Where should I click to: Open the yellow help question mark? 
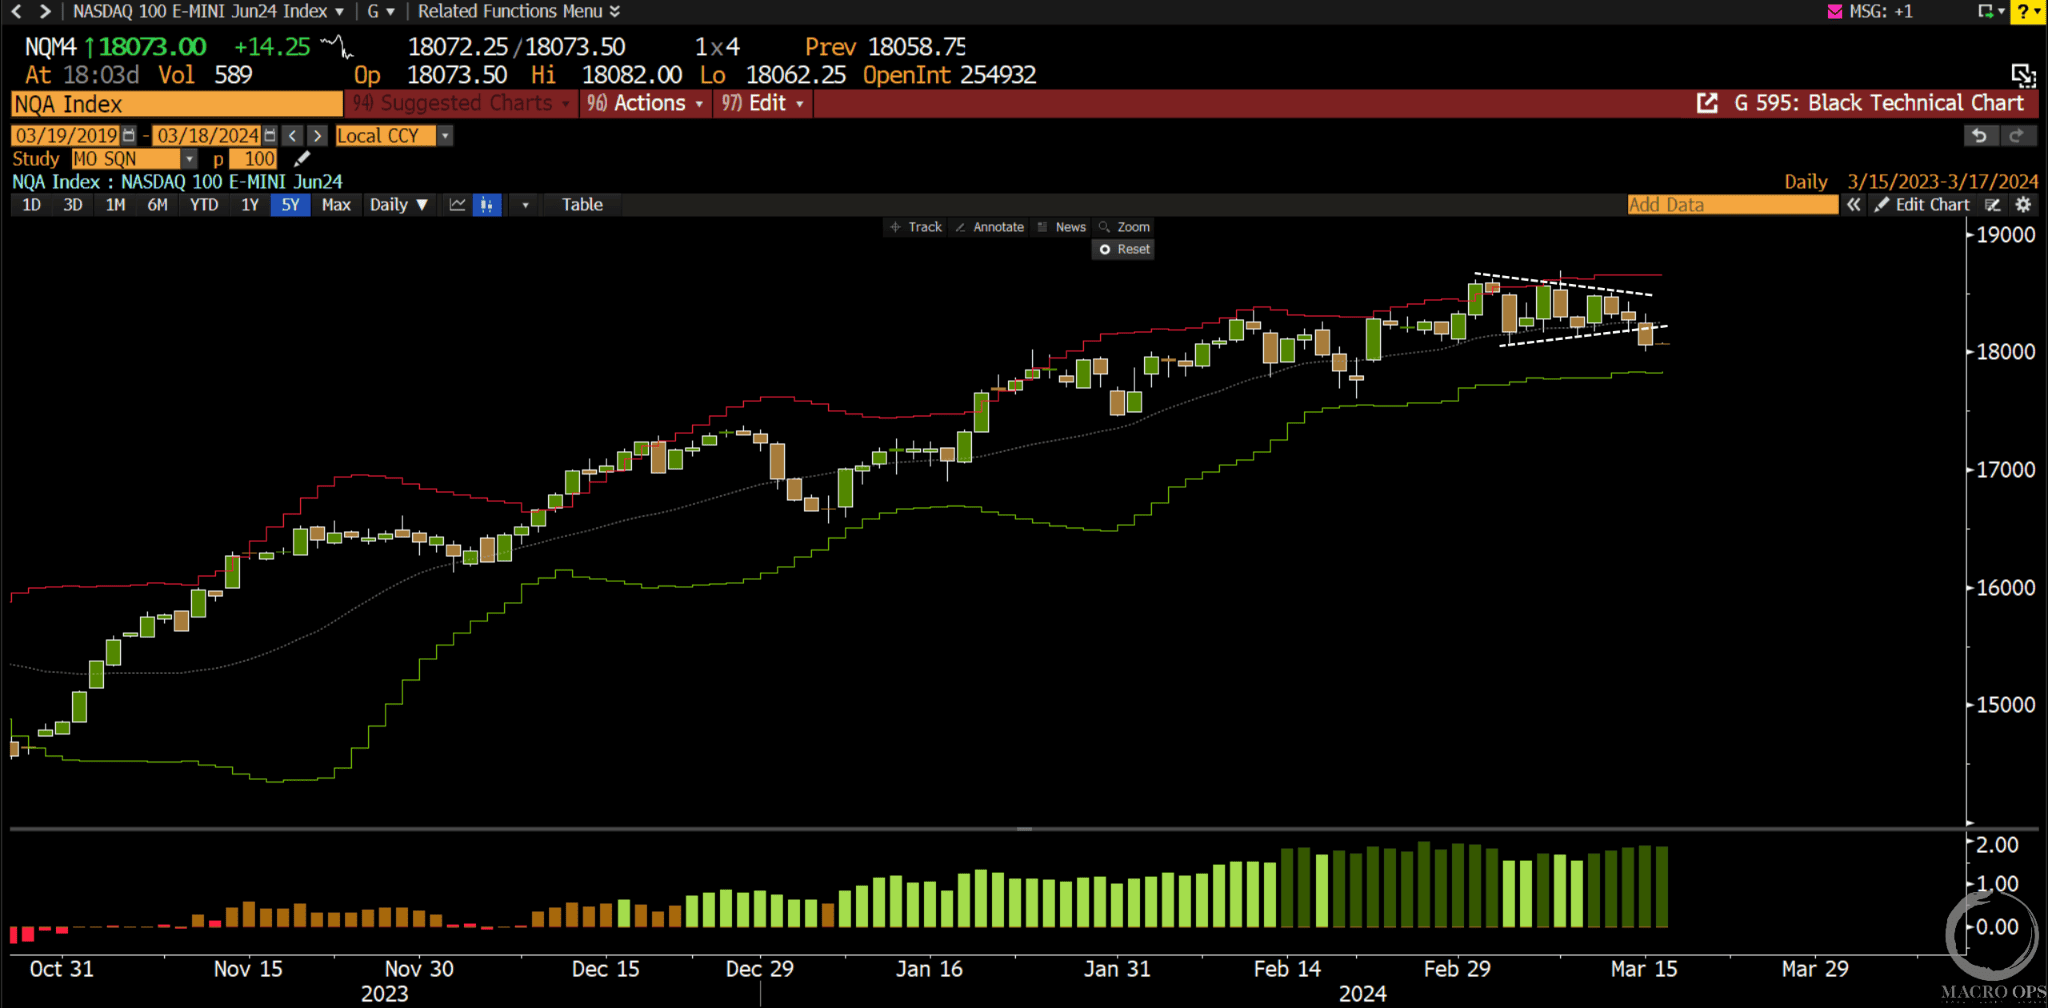pos(2029,11)
